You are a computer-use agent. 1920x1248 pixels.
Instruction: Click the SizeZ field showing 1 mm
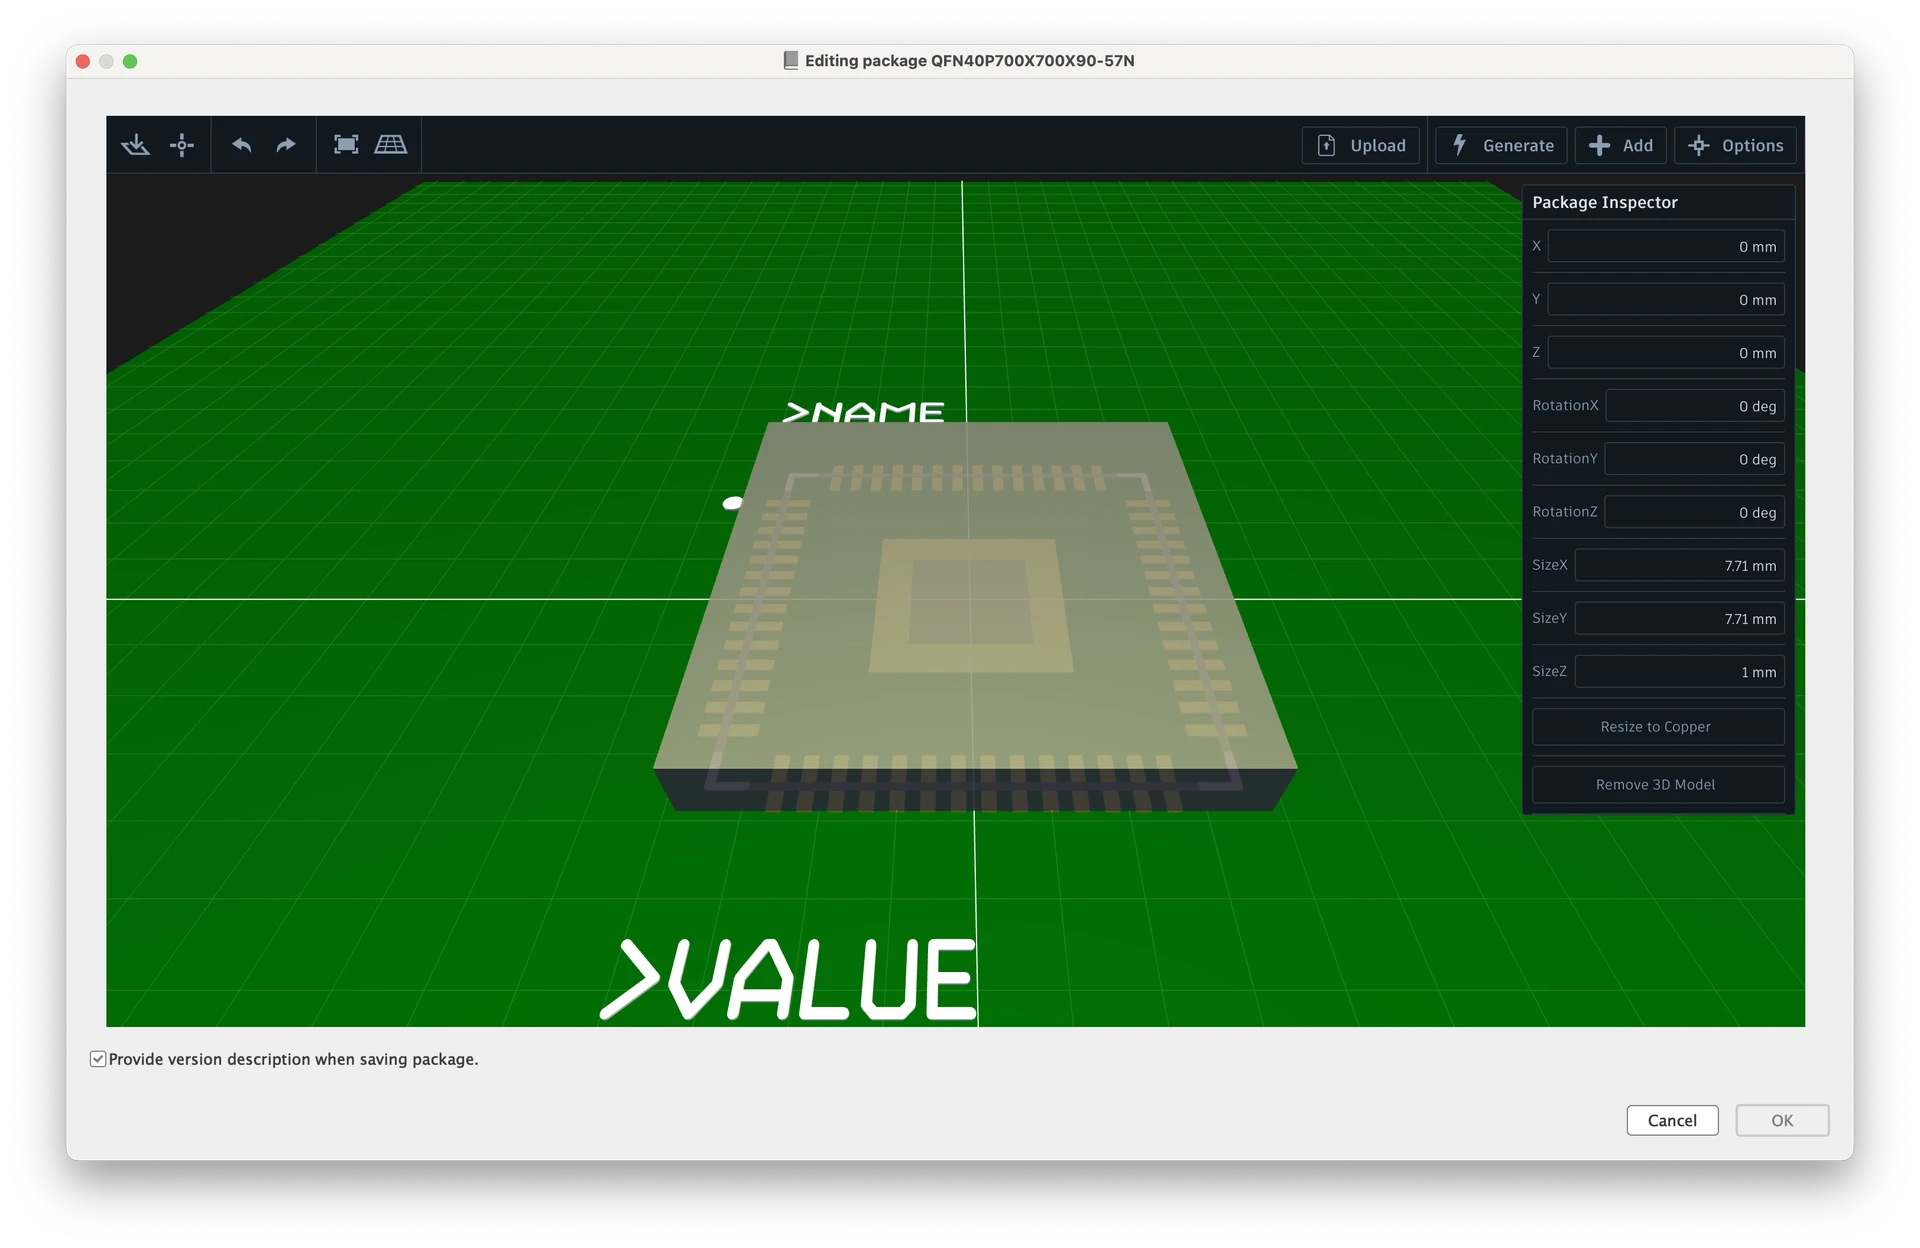tap(1679, 672)
